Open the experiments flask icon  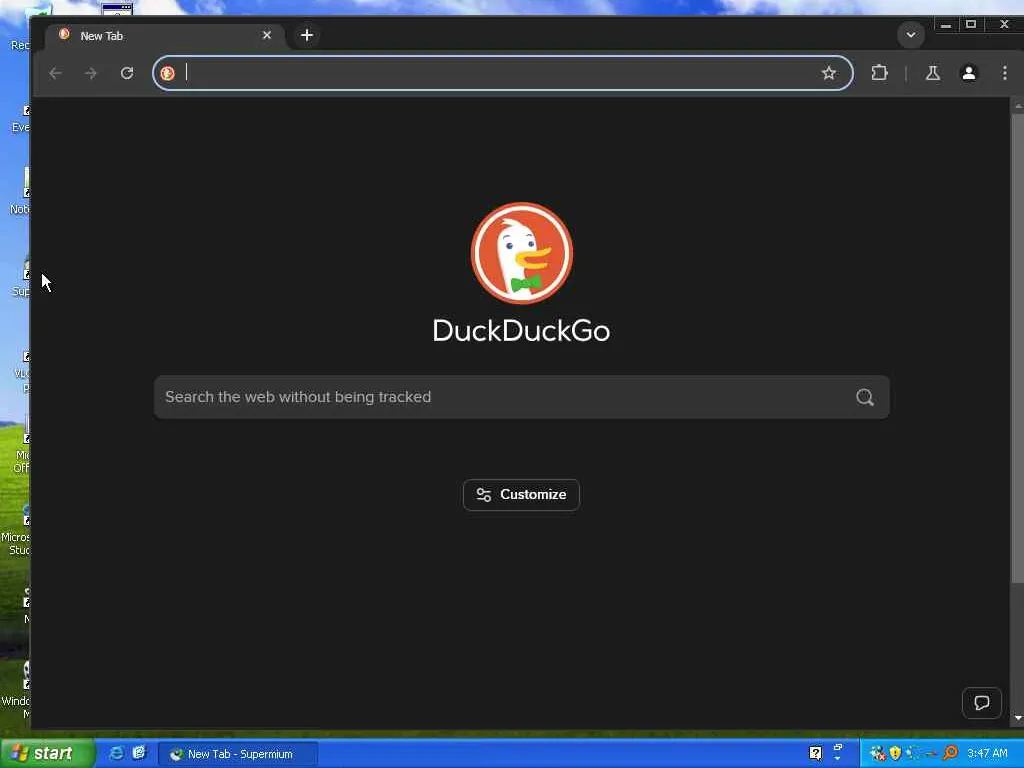933,73
